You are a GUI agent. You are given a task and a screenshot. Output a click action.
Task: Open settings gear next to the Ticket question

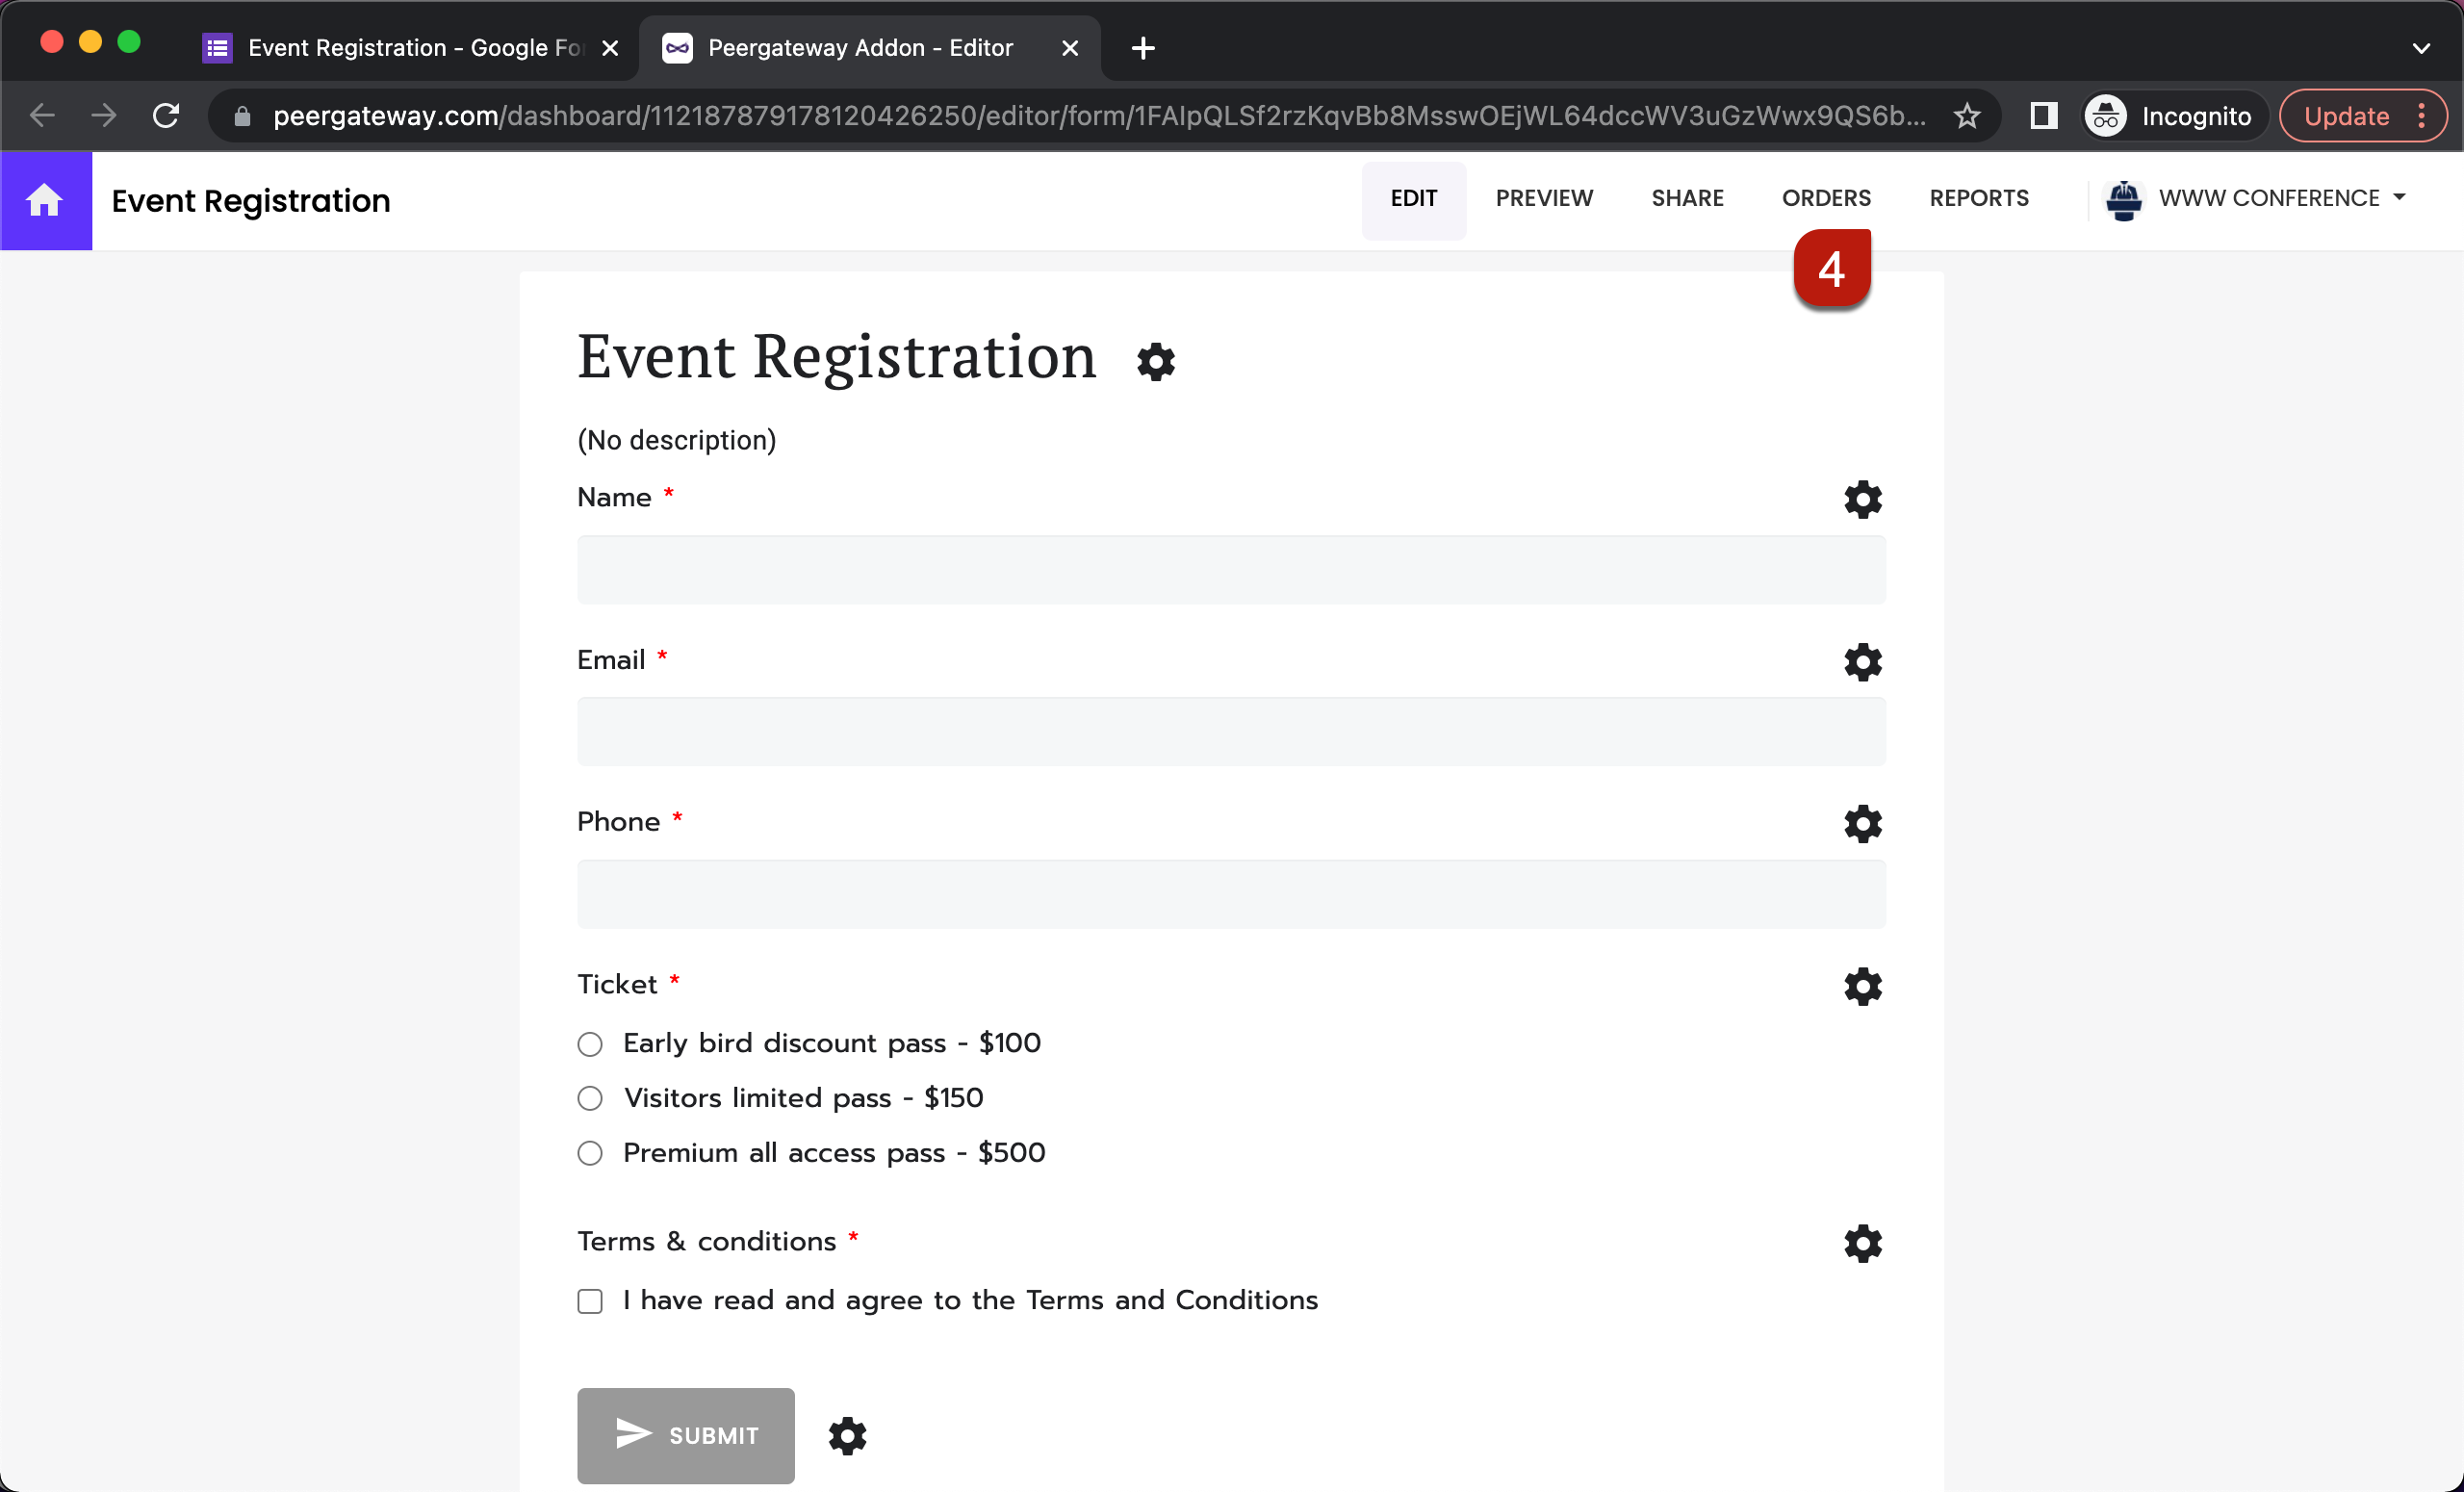[1861, 986]
